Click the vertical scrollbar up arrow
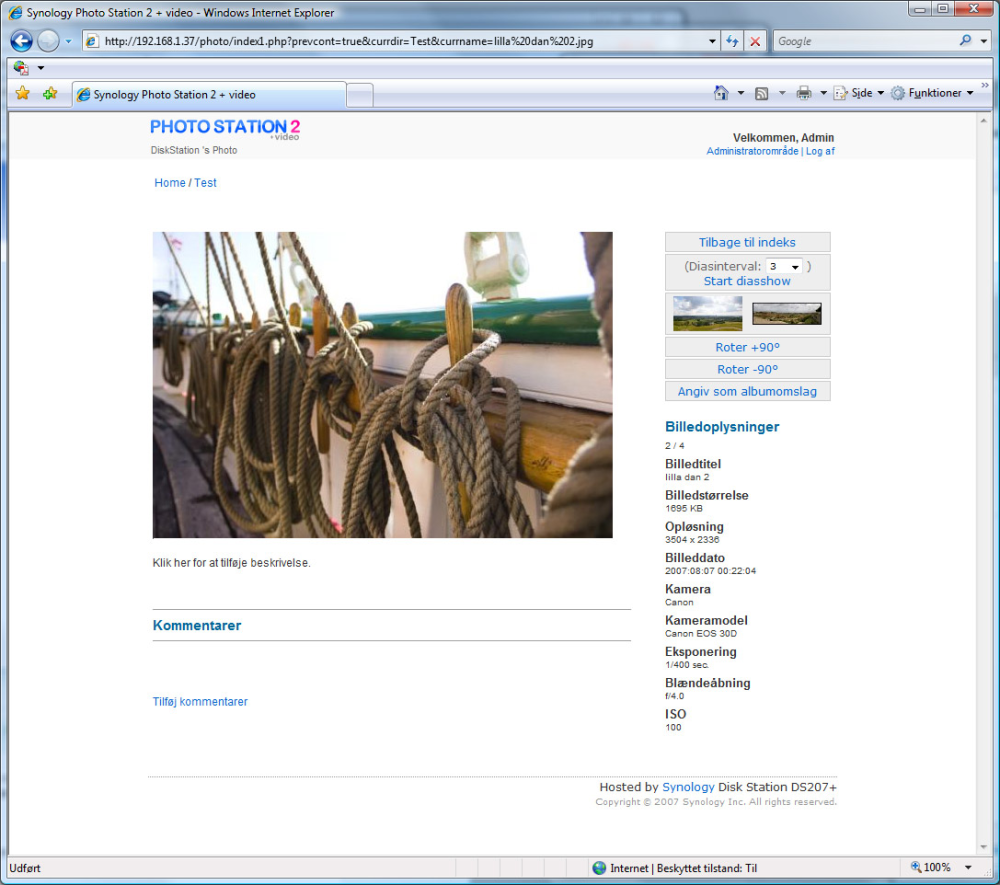Viewport: 1000px width, 885px height. (983, 121)
